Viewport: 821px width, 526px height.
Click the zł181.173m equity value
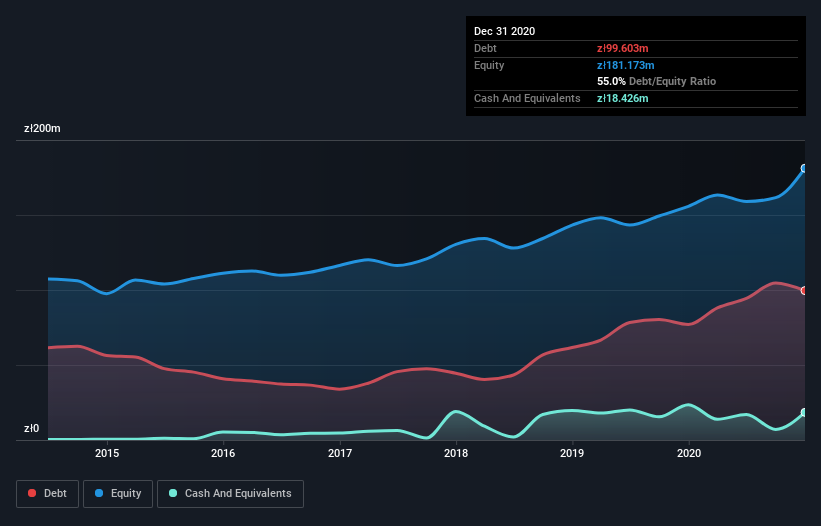coord(626,65)
